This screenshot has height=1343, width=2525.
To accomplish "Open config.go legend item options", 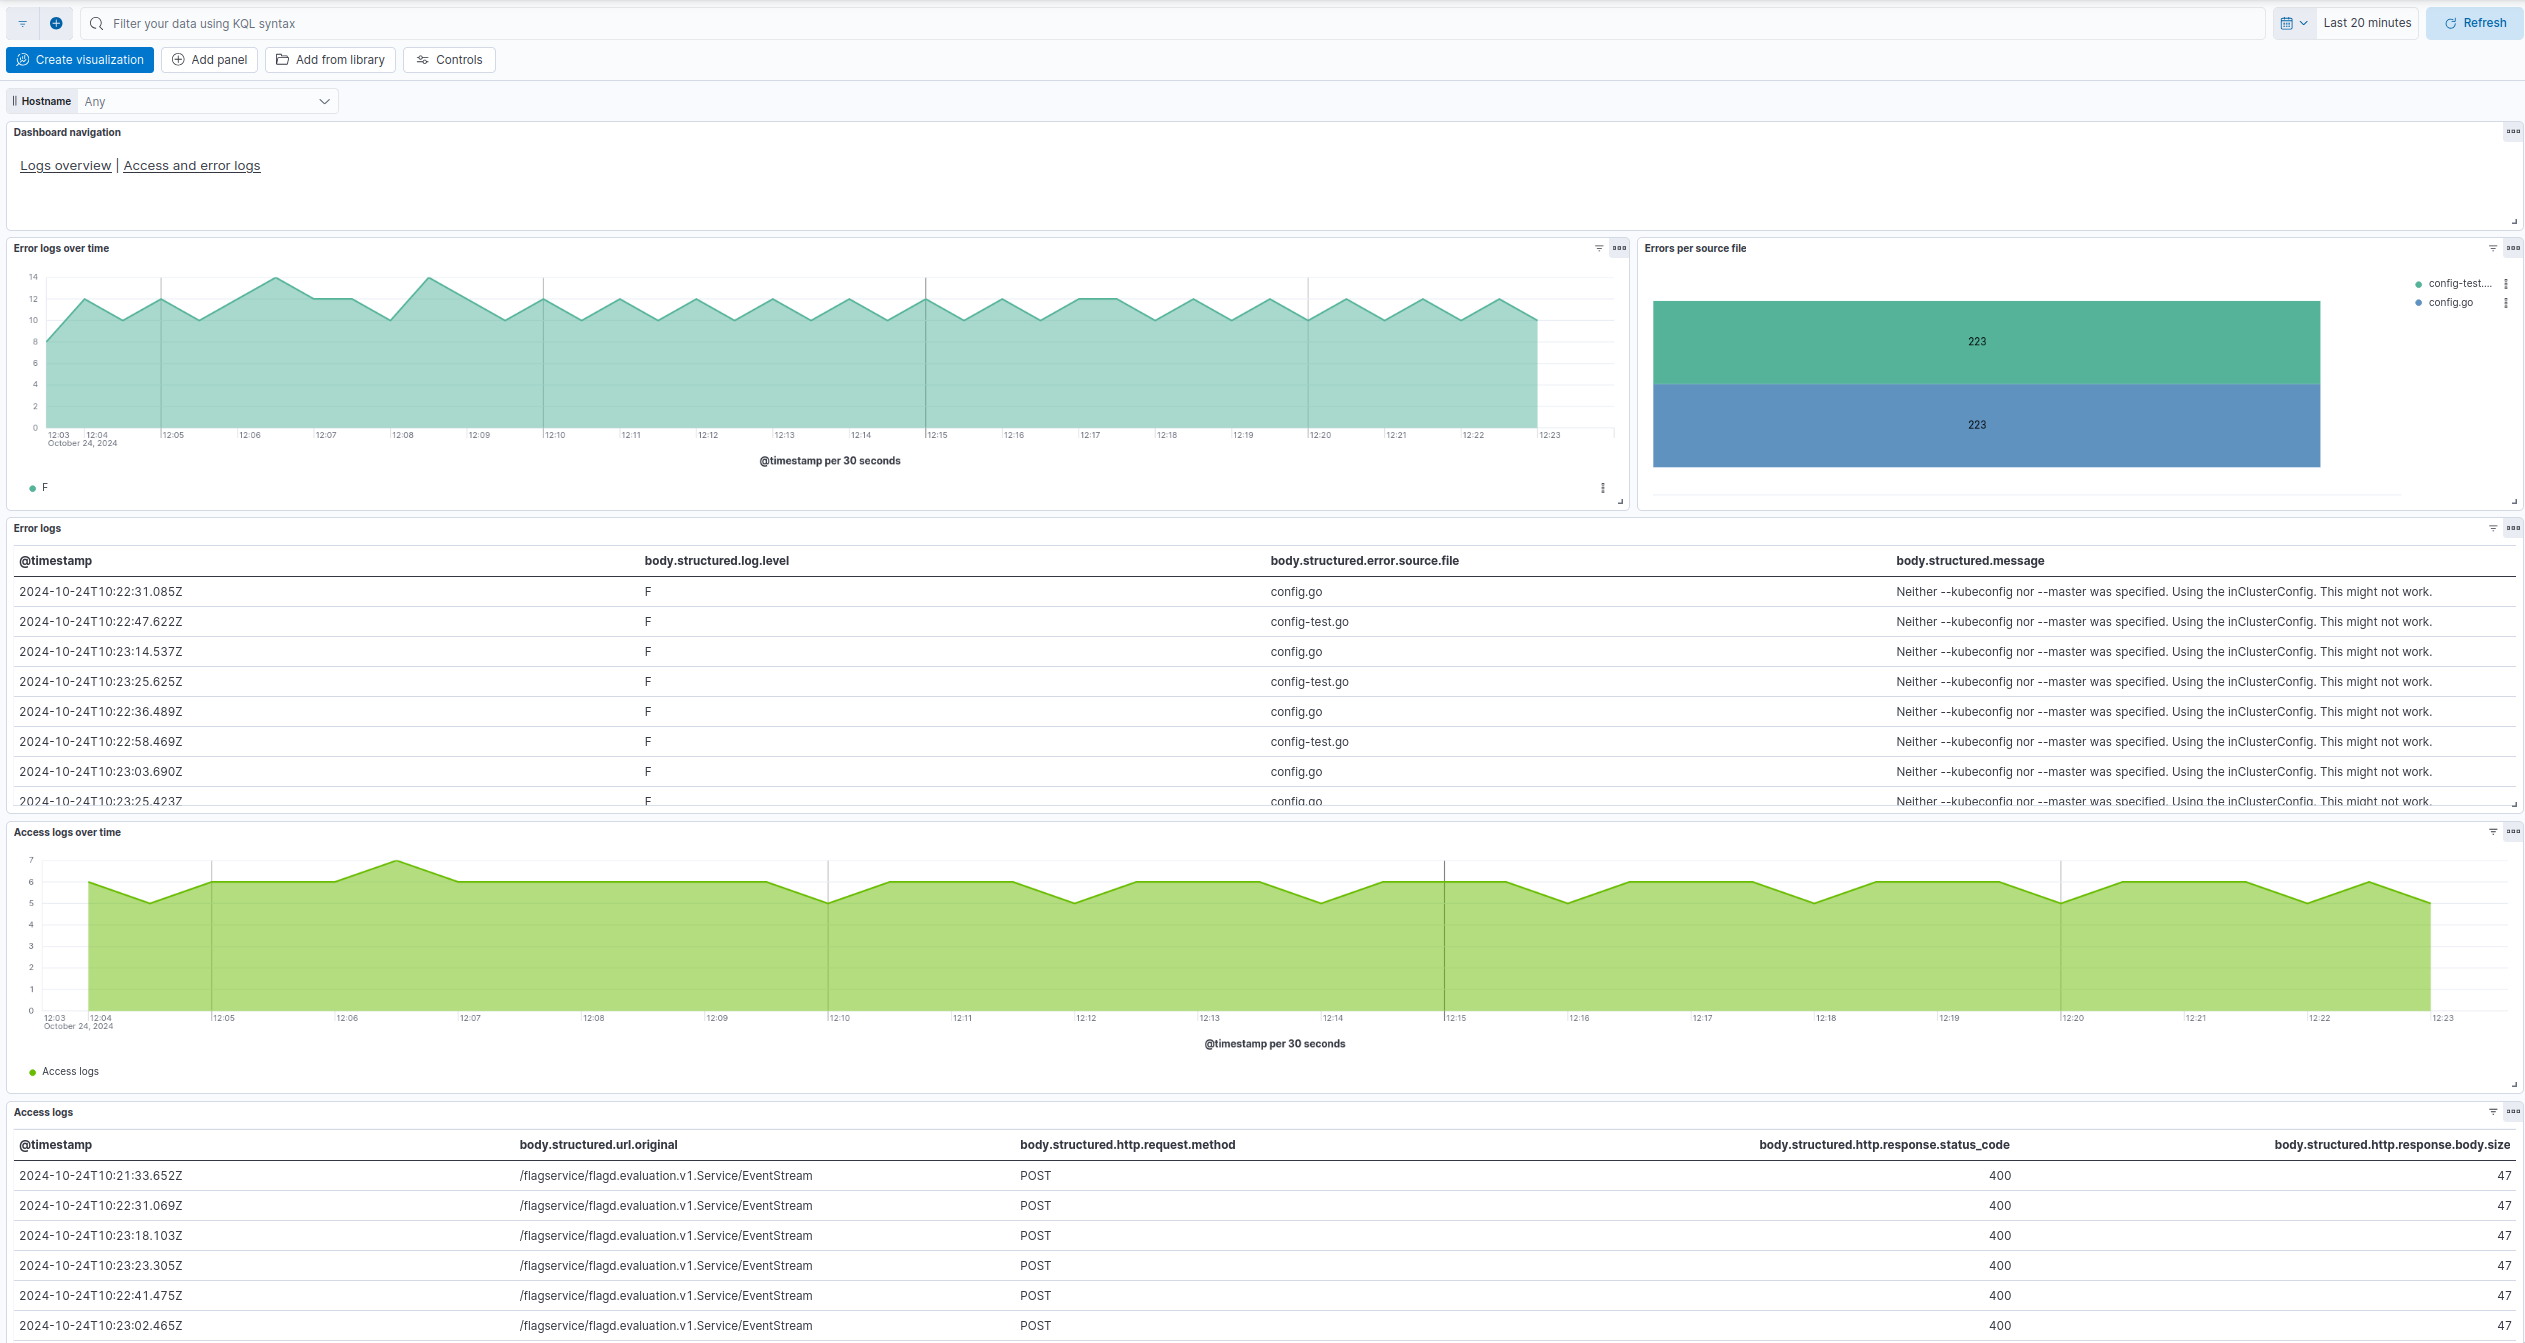I will (x=2506, y=303).
